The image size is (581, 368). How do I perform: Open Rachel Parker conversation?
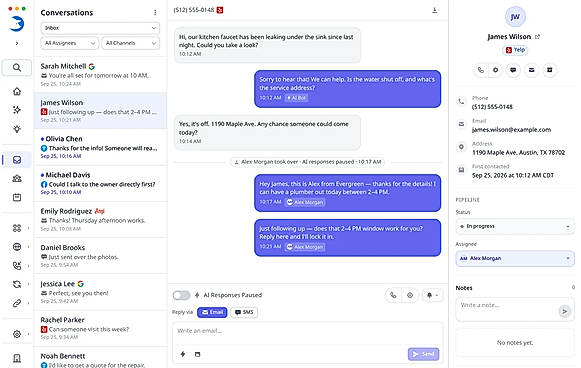100,328
